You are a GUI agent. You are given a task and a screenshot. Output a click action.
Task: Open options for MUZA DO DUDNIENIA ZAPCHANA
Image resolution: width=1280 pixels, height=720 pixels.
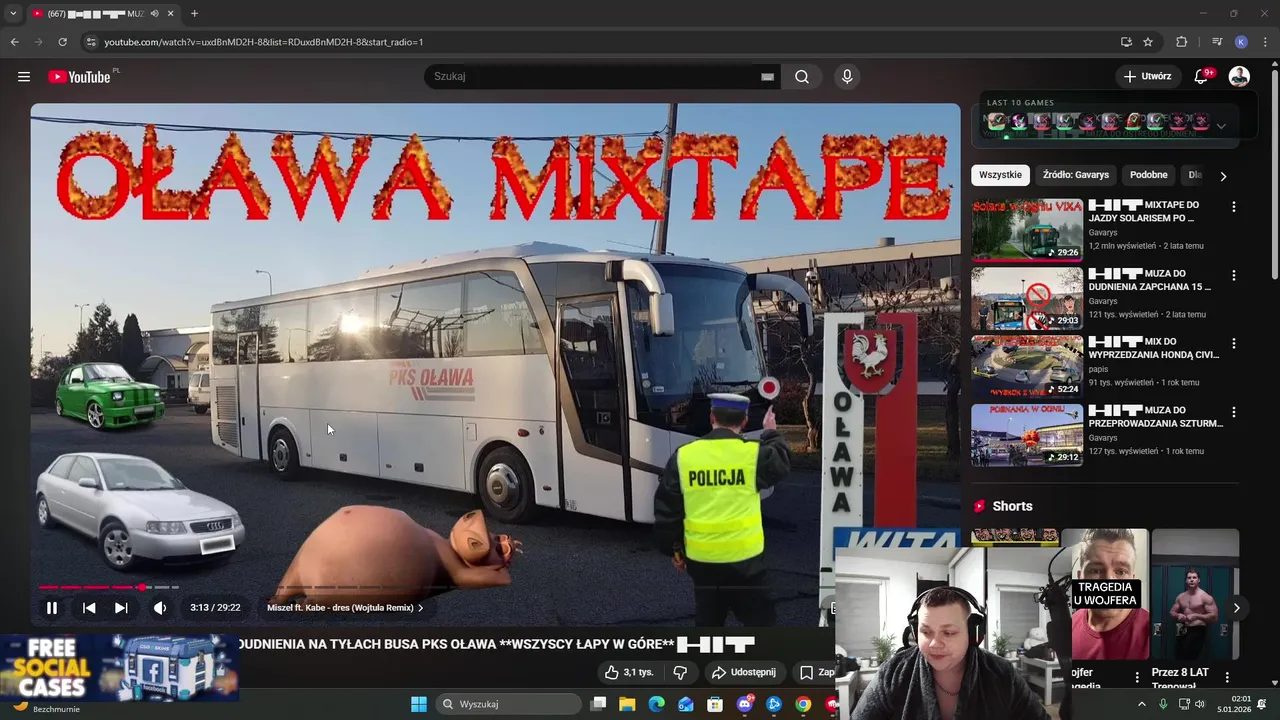click(x=1233, y=275)
